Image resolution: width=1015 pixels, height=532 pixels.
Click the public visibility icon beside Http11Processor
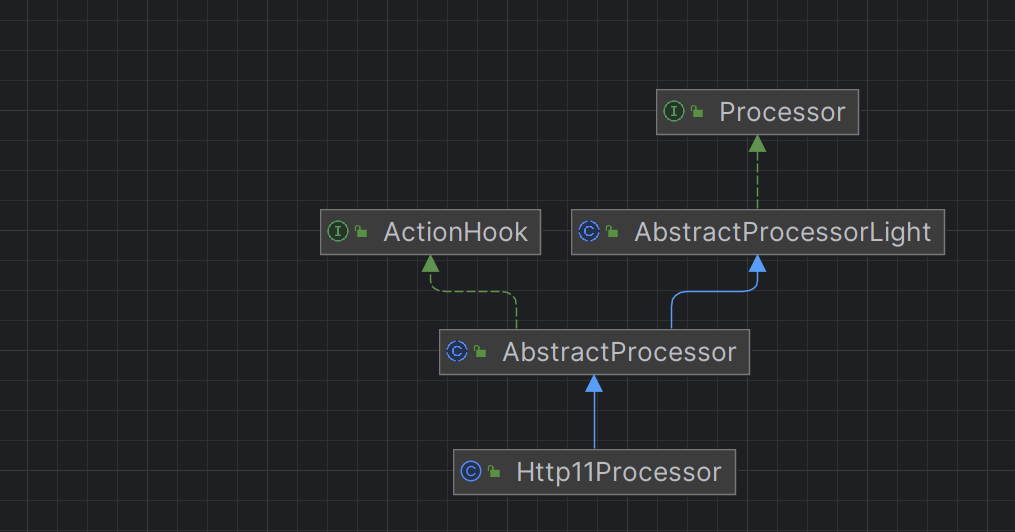[494, 472]
